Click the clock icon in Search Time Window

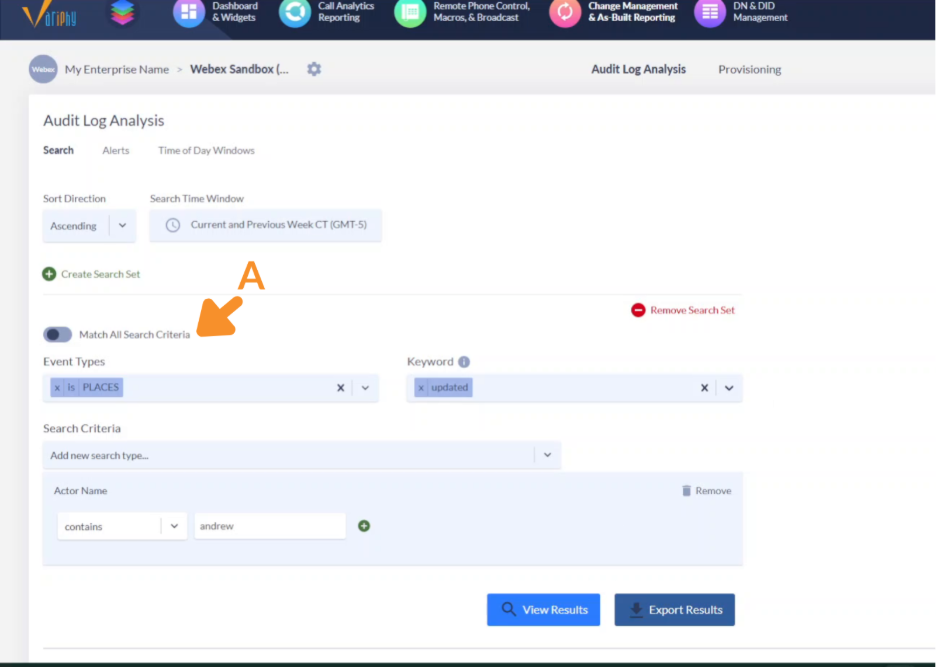173,225
